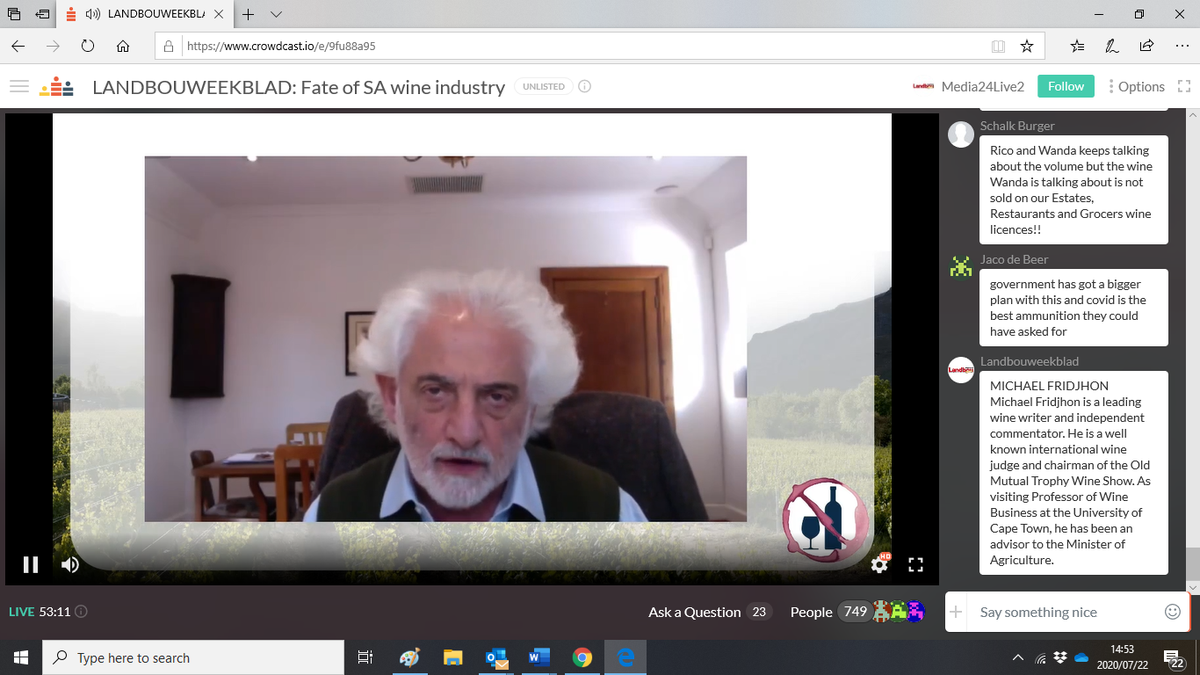Toggle session fullscreen next to Options
Image resolution: width=1200 pixels, height=675 pixels.
1184,86
